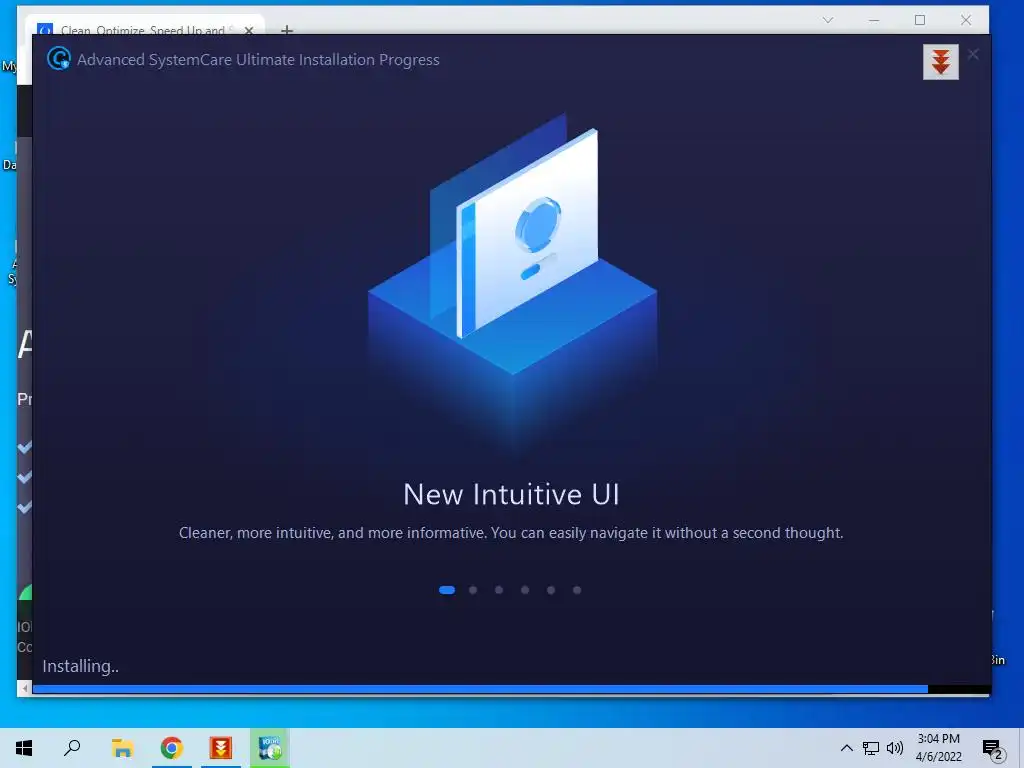Open network status tray icon
This screenshot has height=768, width=1024.
coord(871,748)
